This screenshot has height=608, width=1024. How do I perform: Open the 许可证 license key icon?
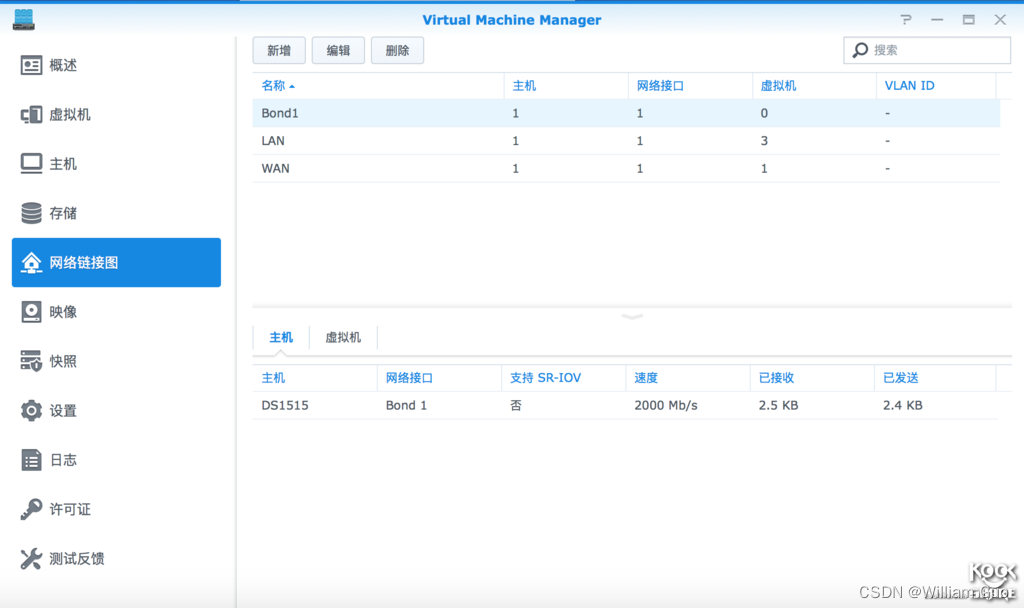(31, 509)
